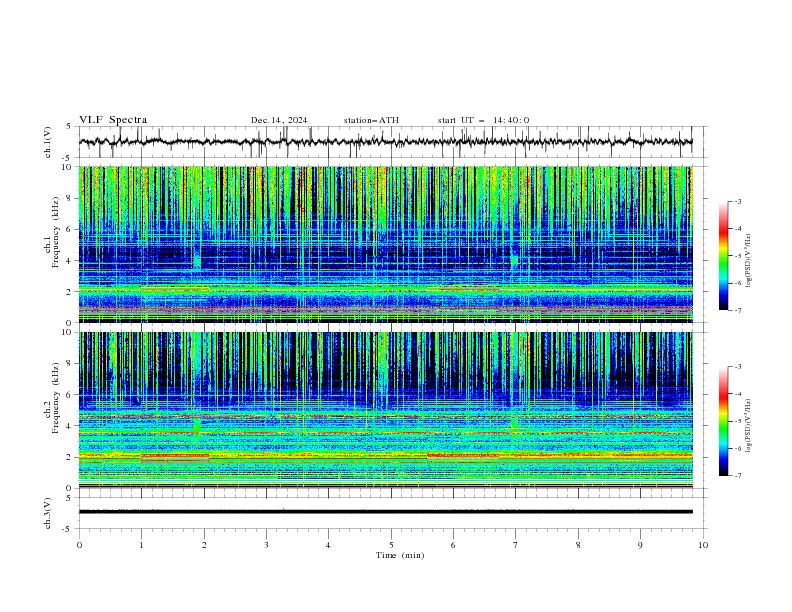
Task: Click the 'station=ATH' label
Action: 371,120
